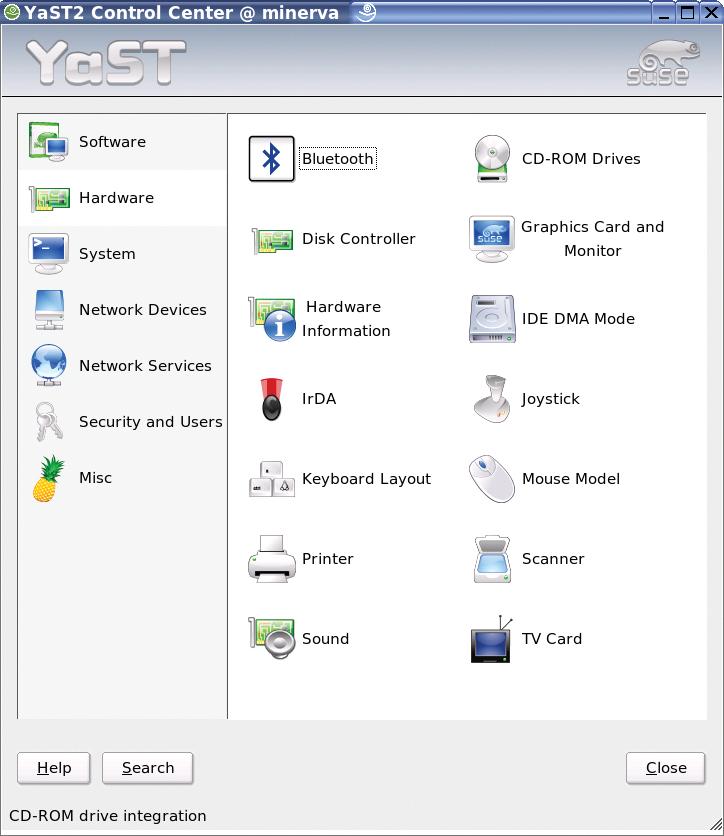Select the Network Services globe icon
The image size is (724, 836).
click(49, 366)
